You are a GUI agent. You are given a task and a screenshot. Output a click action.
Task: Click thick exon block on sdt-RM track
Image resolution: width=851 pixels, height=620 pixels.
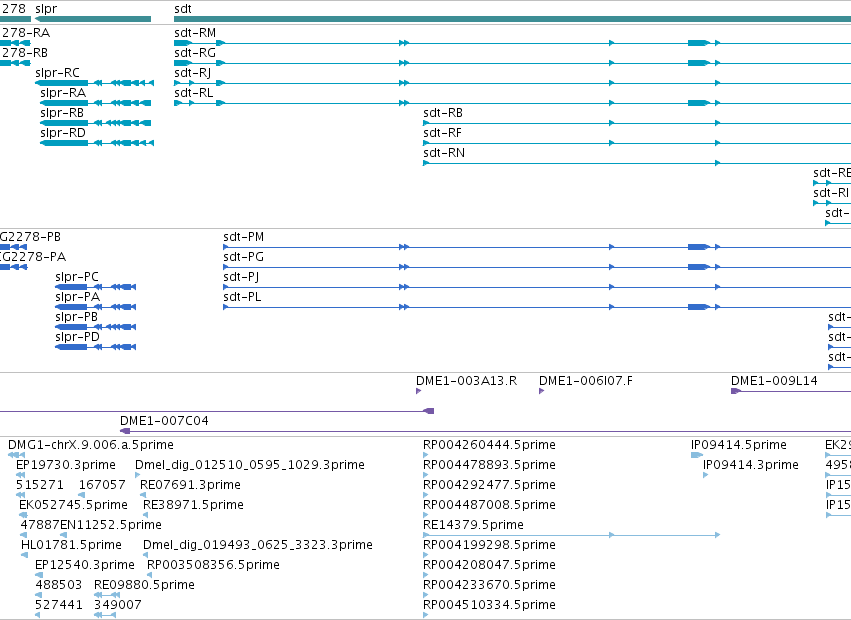[x=698, y=43]
